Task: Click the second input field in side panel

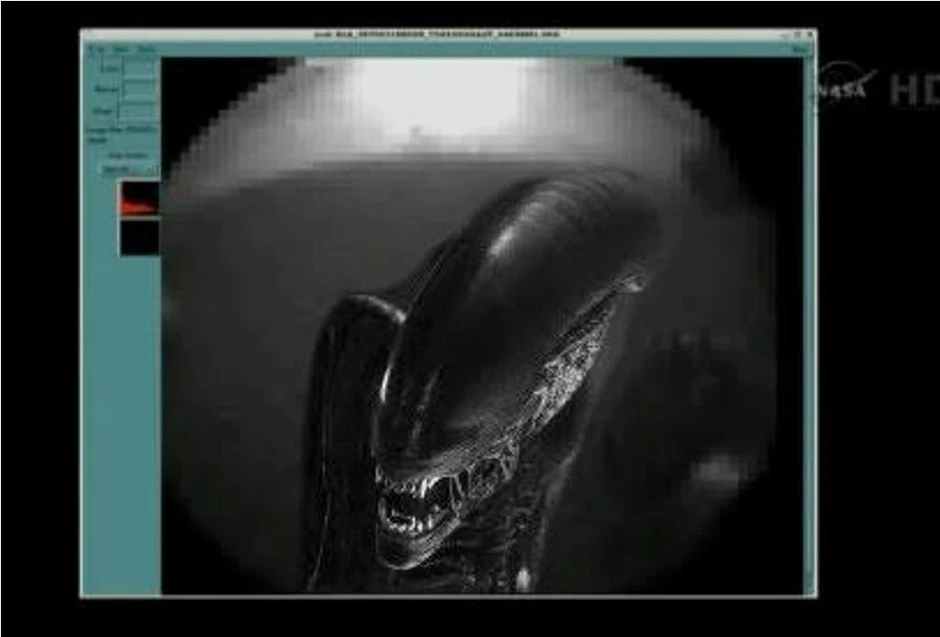Action: 139,90
